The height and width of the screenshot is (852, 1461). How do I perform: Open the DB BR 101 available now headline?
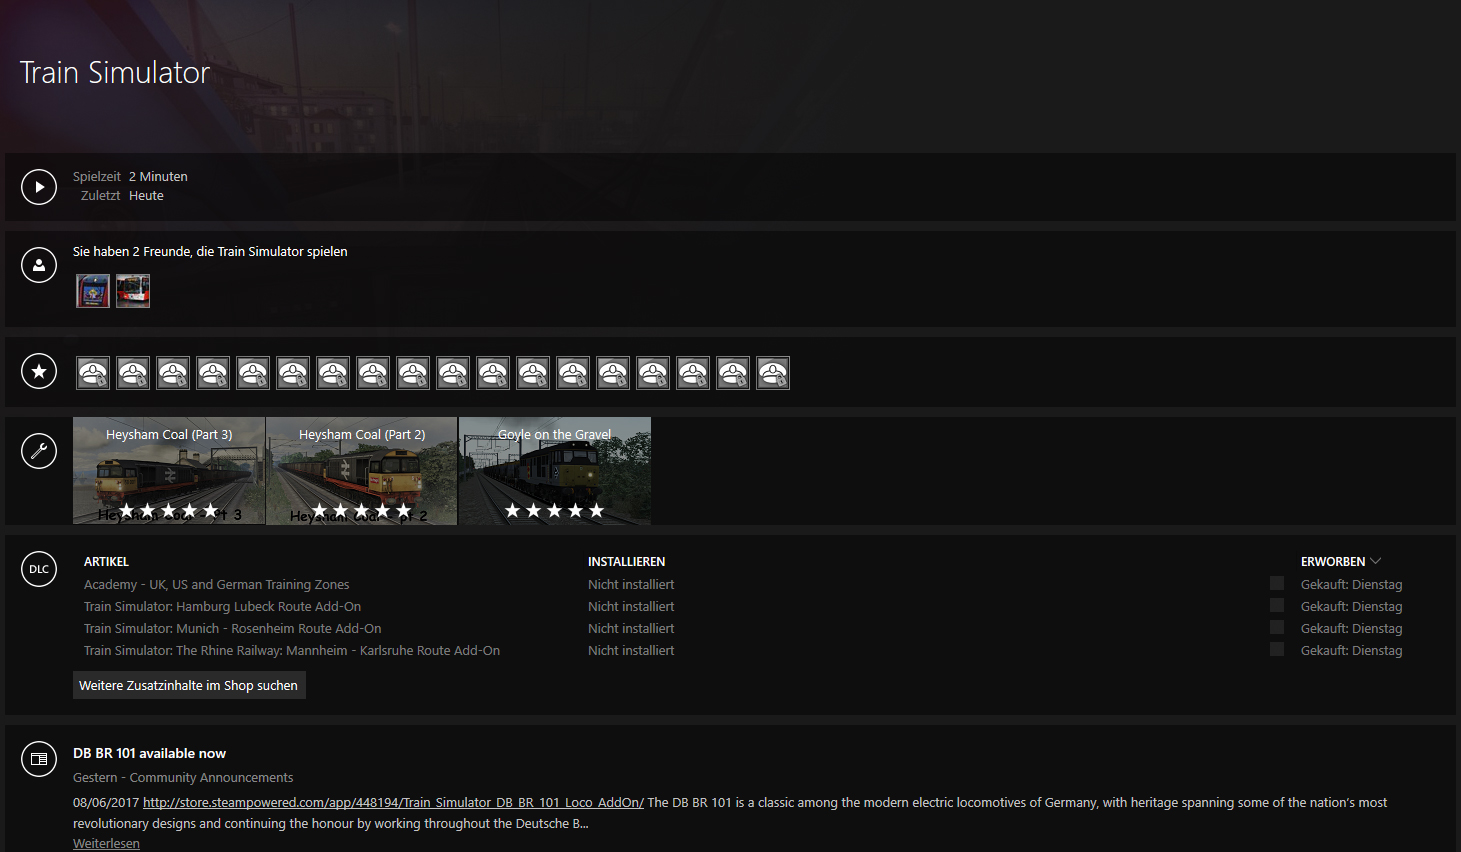point(149,753)
